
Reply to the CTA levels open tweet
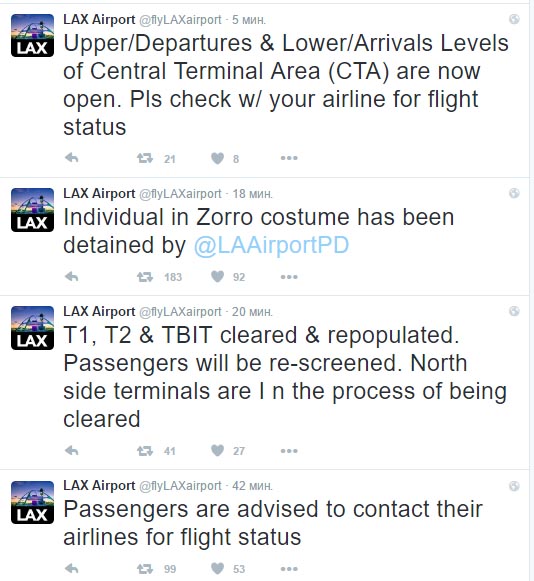(x=72, y=158)
